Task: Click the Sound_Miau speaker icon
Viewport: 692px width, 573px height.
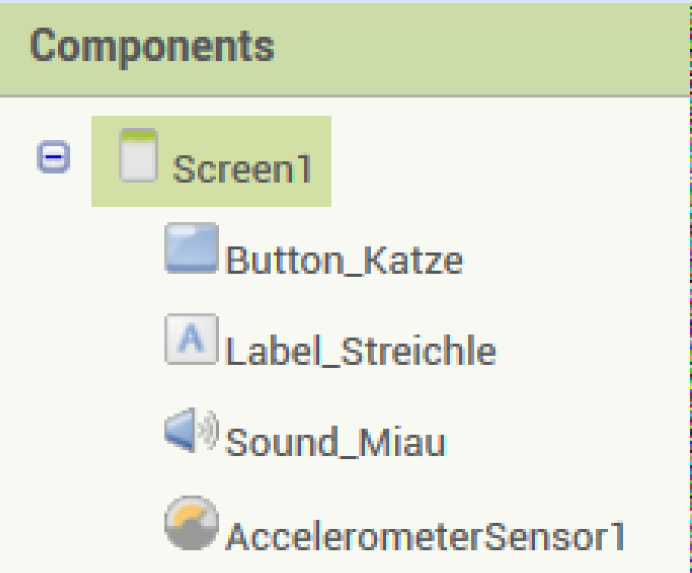Action: point(192,430)
